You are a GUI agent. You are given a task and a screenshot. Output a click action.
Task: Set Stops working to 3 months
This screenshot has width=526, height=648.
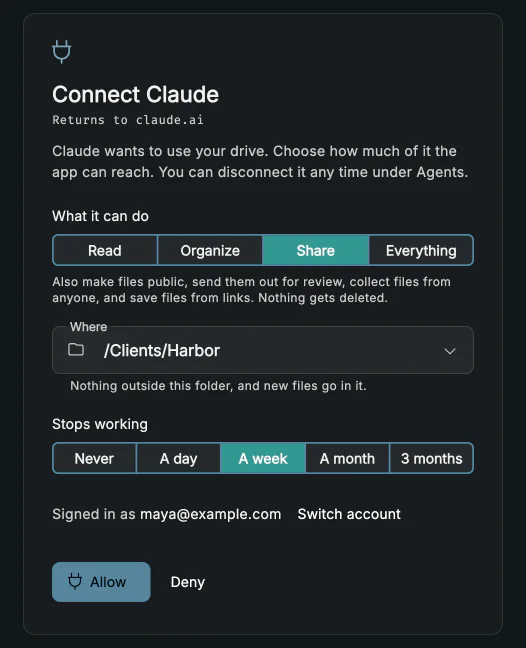click(x=432, y=458)
